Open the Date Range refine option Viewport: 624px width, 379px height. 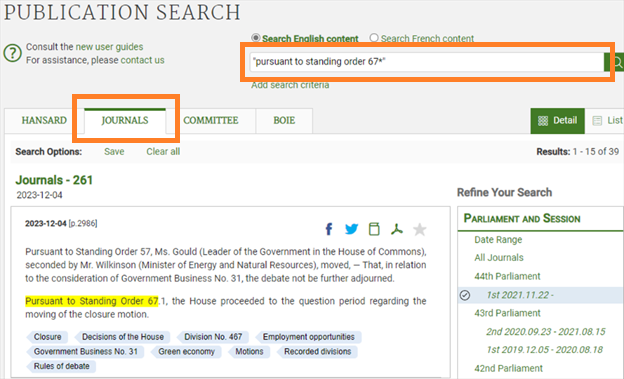[498, 240]
